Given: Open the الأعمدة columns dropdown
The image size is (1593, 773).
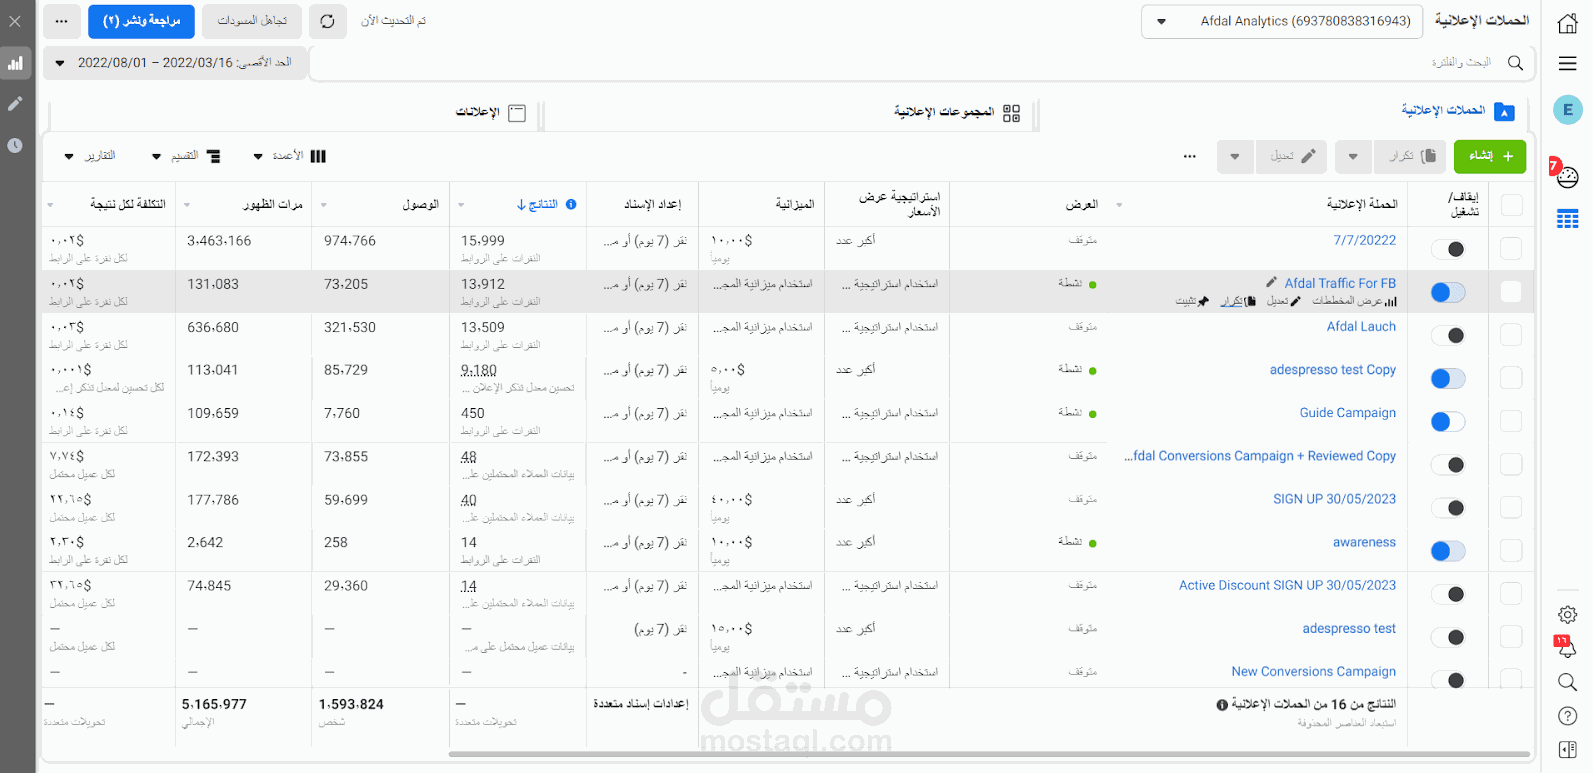Looking at the screenshot, I should tap(290, 156).
